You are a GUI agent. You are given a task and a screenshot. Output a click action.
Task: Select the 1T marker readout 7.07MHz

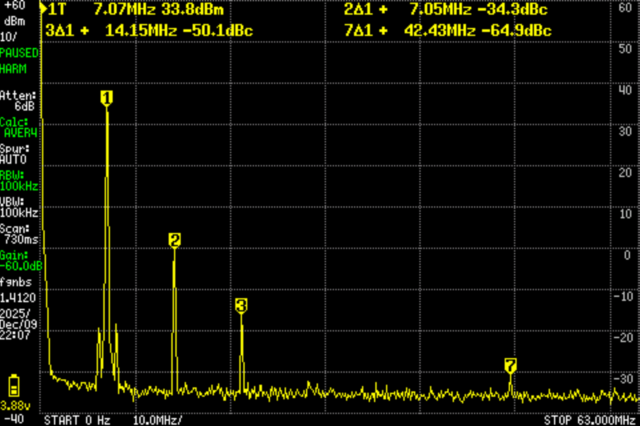click(x=130, y=10)
